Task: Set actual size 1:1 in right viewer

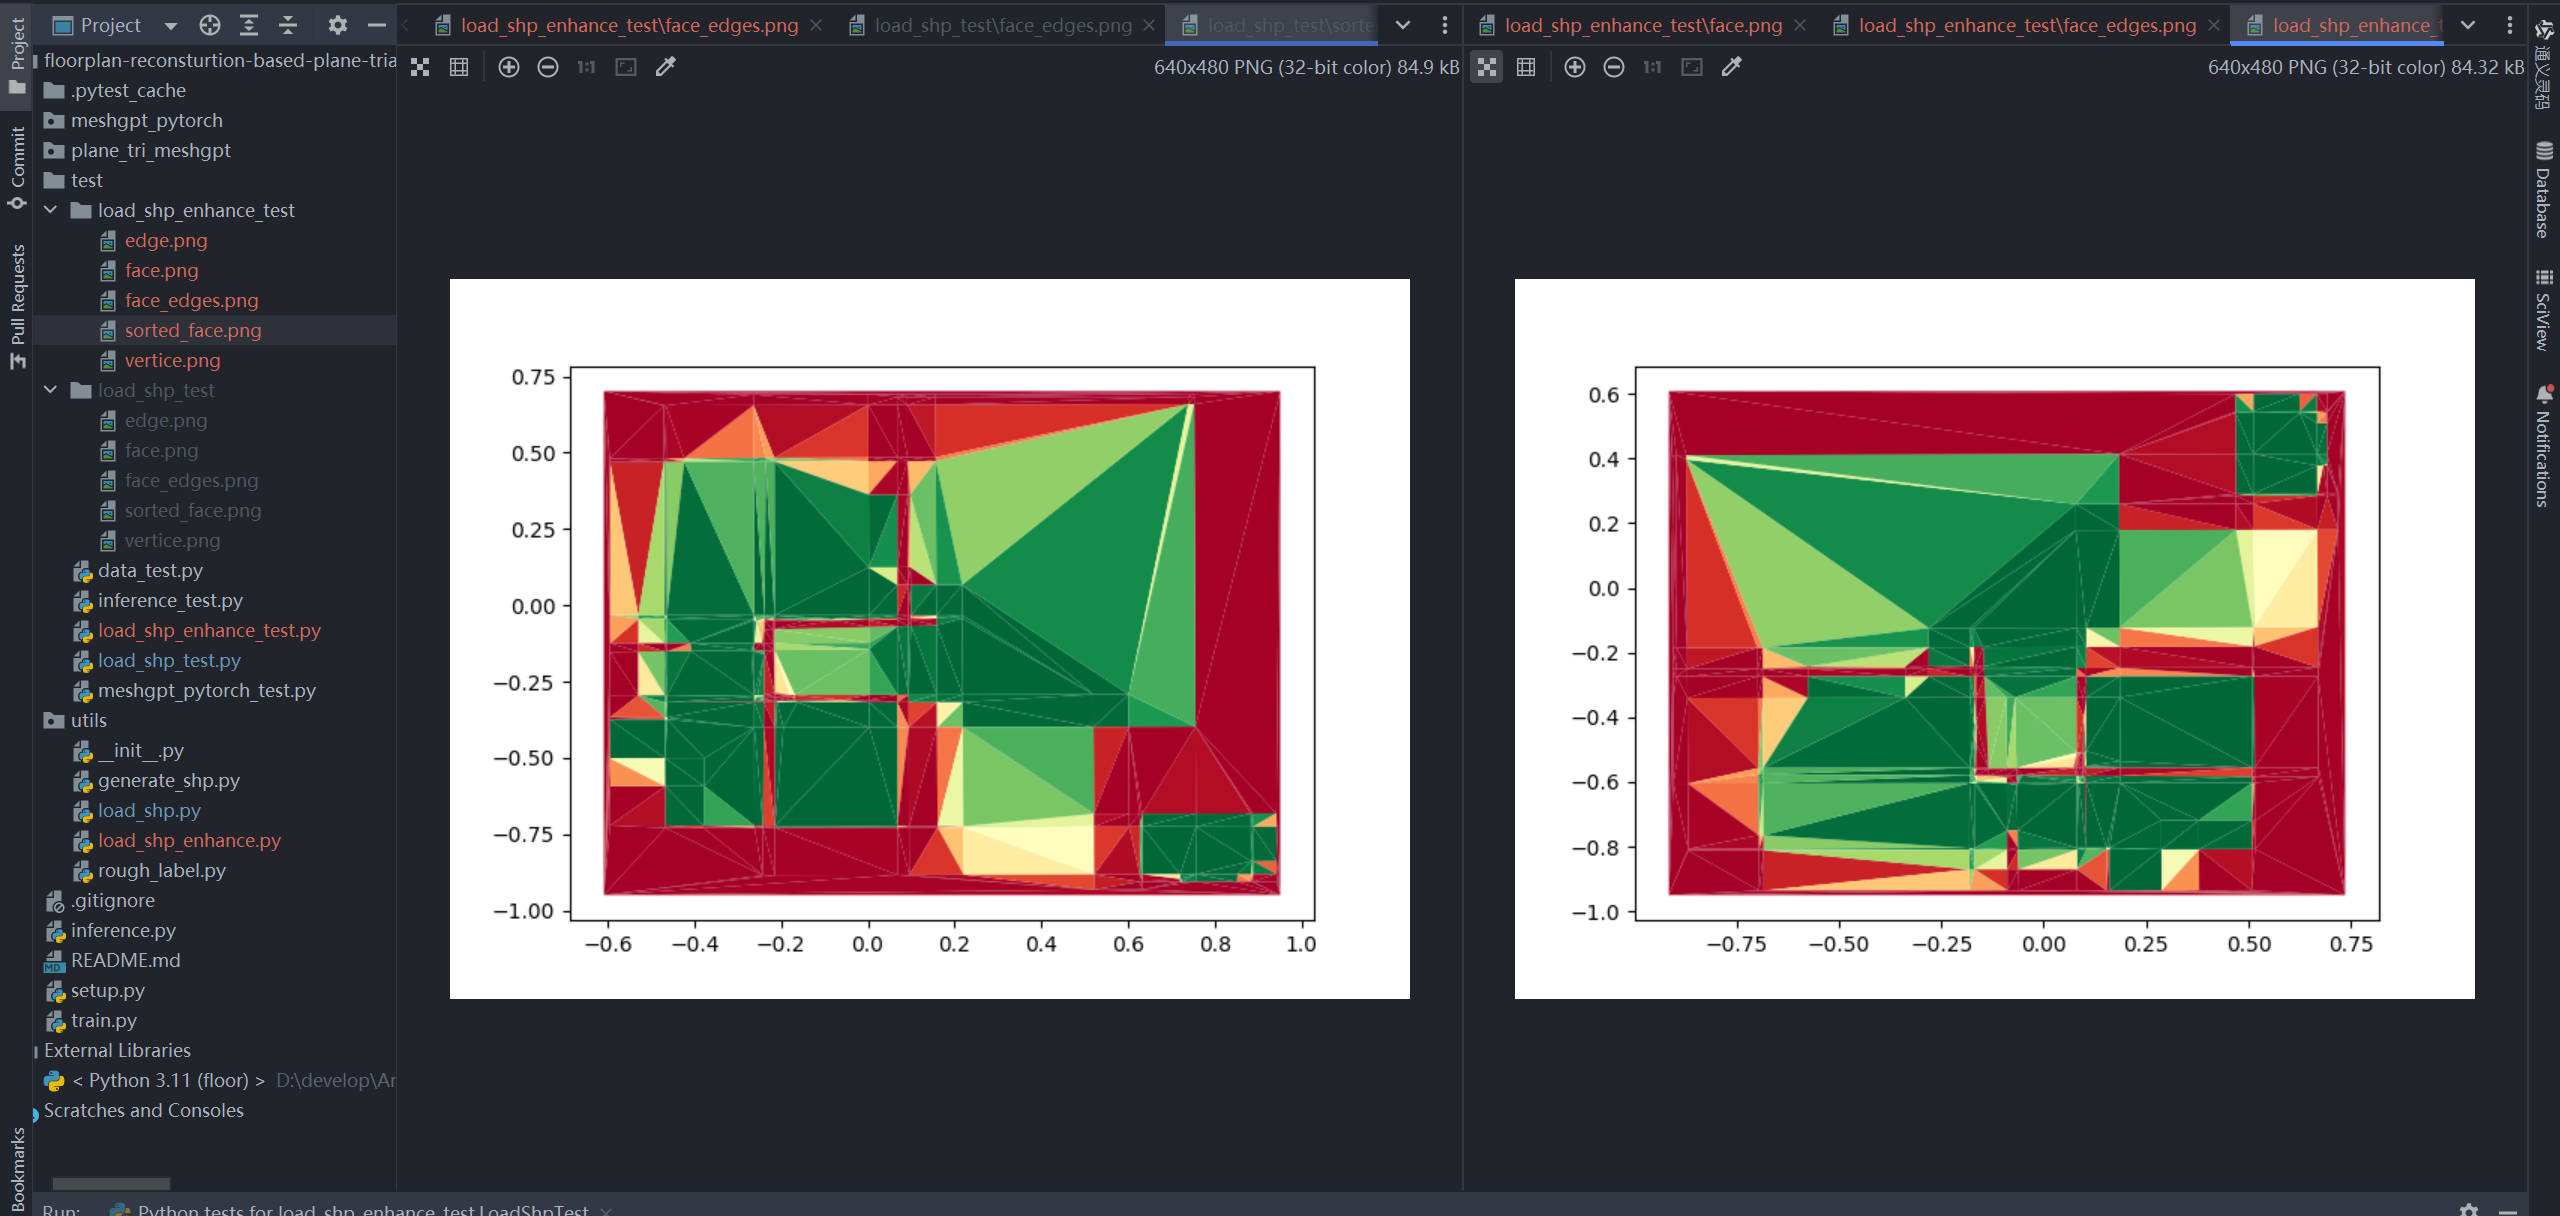Action: (x=1652, y=67)
